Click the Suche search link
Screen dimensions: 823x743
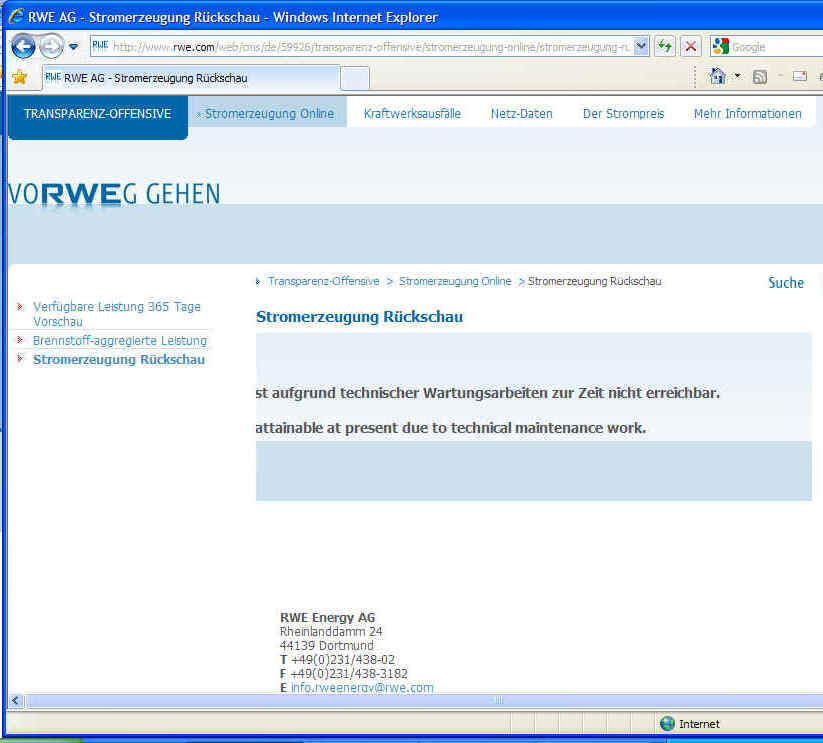click(786, 282)
